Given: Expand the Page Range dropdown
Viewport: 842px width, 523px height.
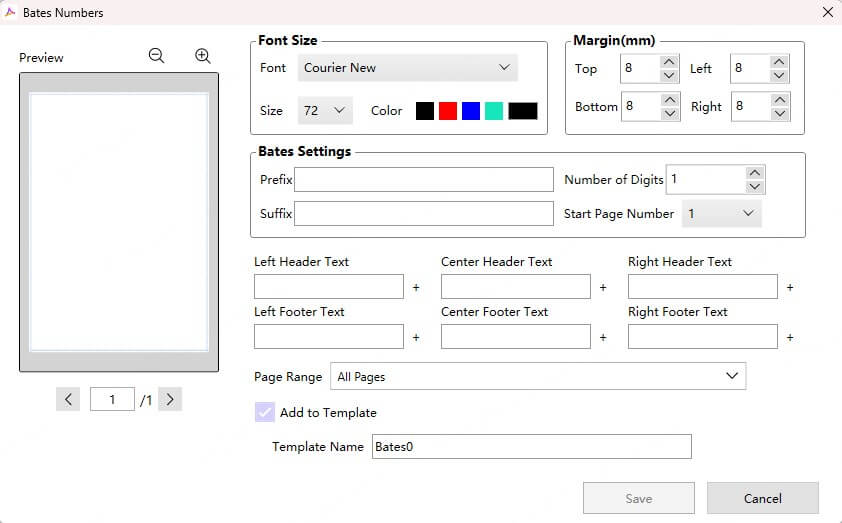Looking at the screenshot, I should point(538,376).
